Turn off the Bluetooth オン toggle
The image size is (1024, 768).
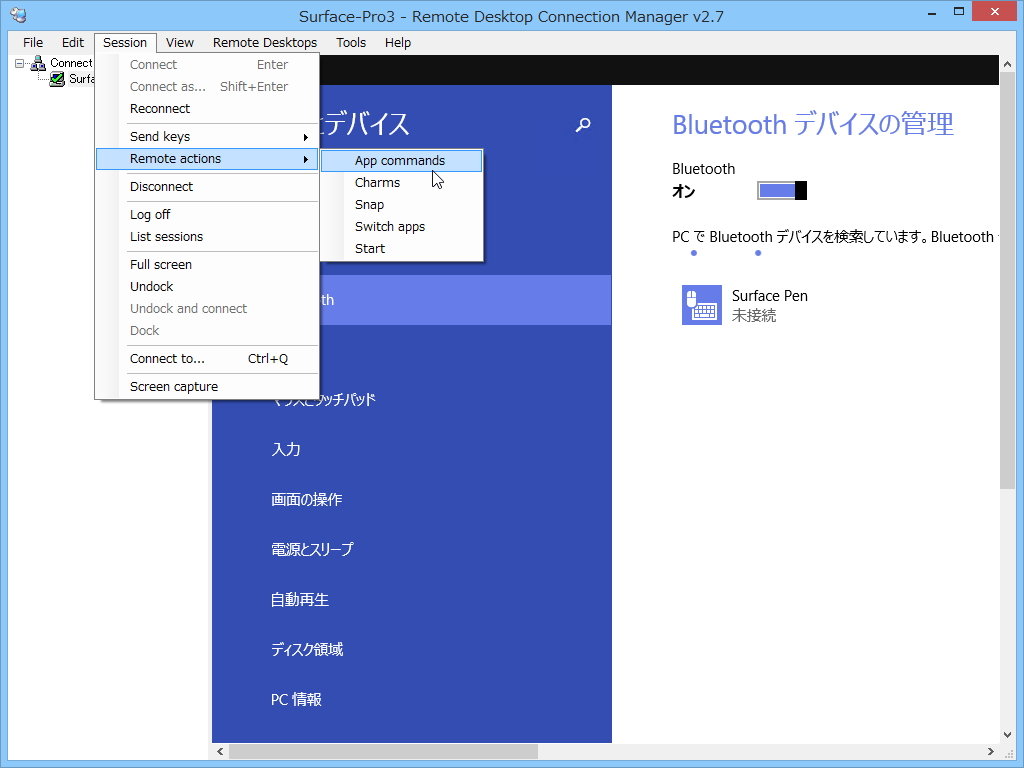pos(781,190)
